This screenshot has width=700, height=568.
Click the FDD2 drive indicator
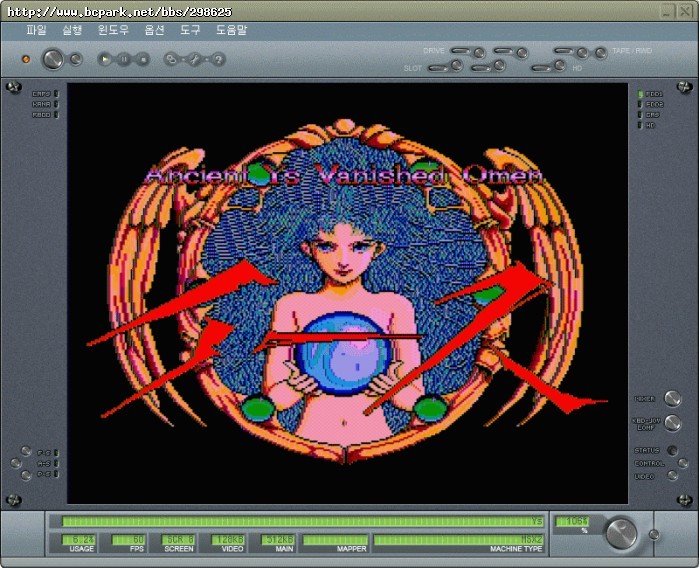tap(651, 104)
